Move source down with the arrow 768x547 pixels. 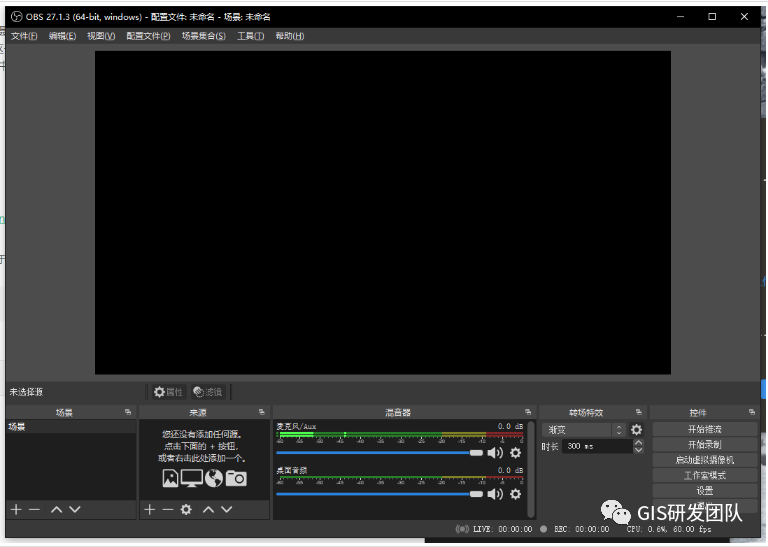[227, 510]
